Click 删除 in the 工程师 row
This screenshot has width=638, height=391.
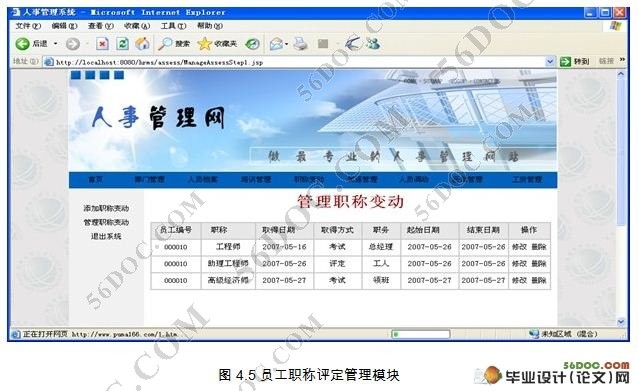point(539,247)
